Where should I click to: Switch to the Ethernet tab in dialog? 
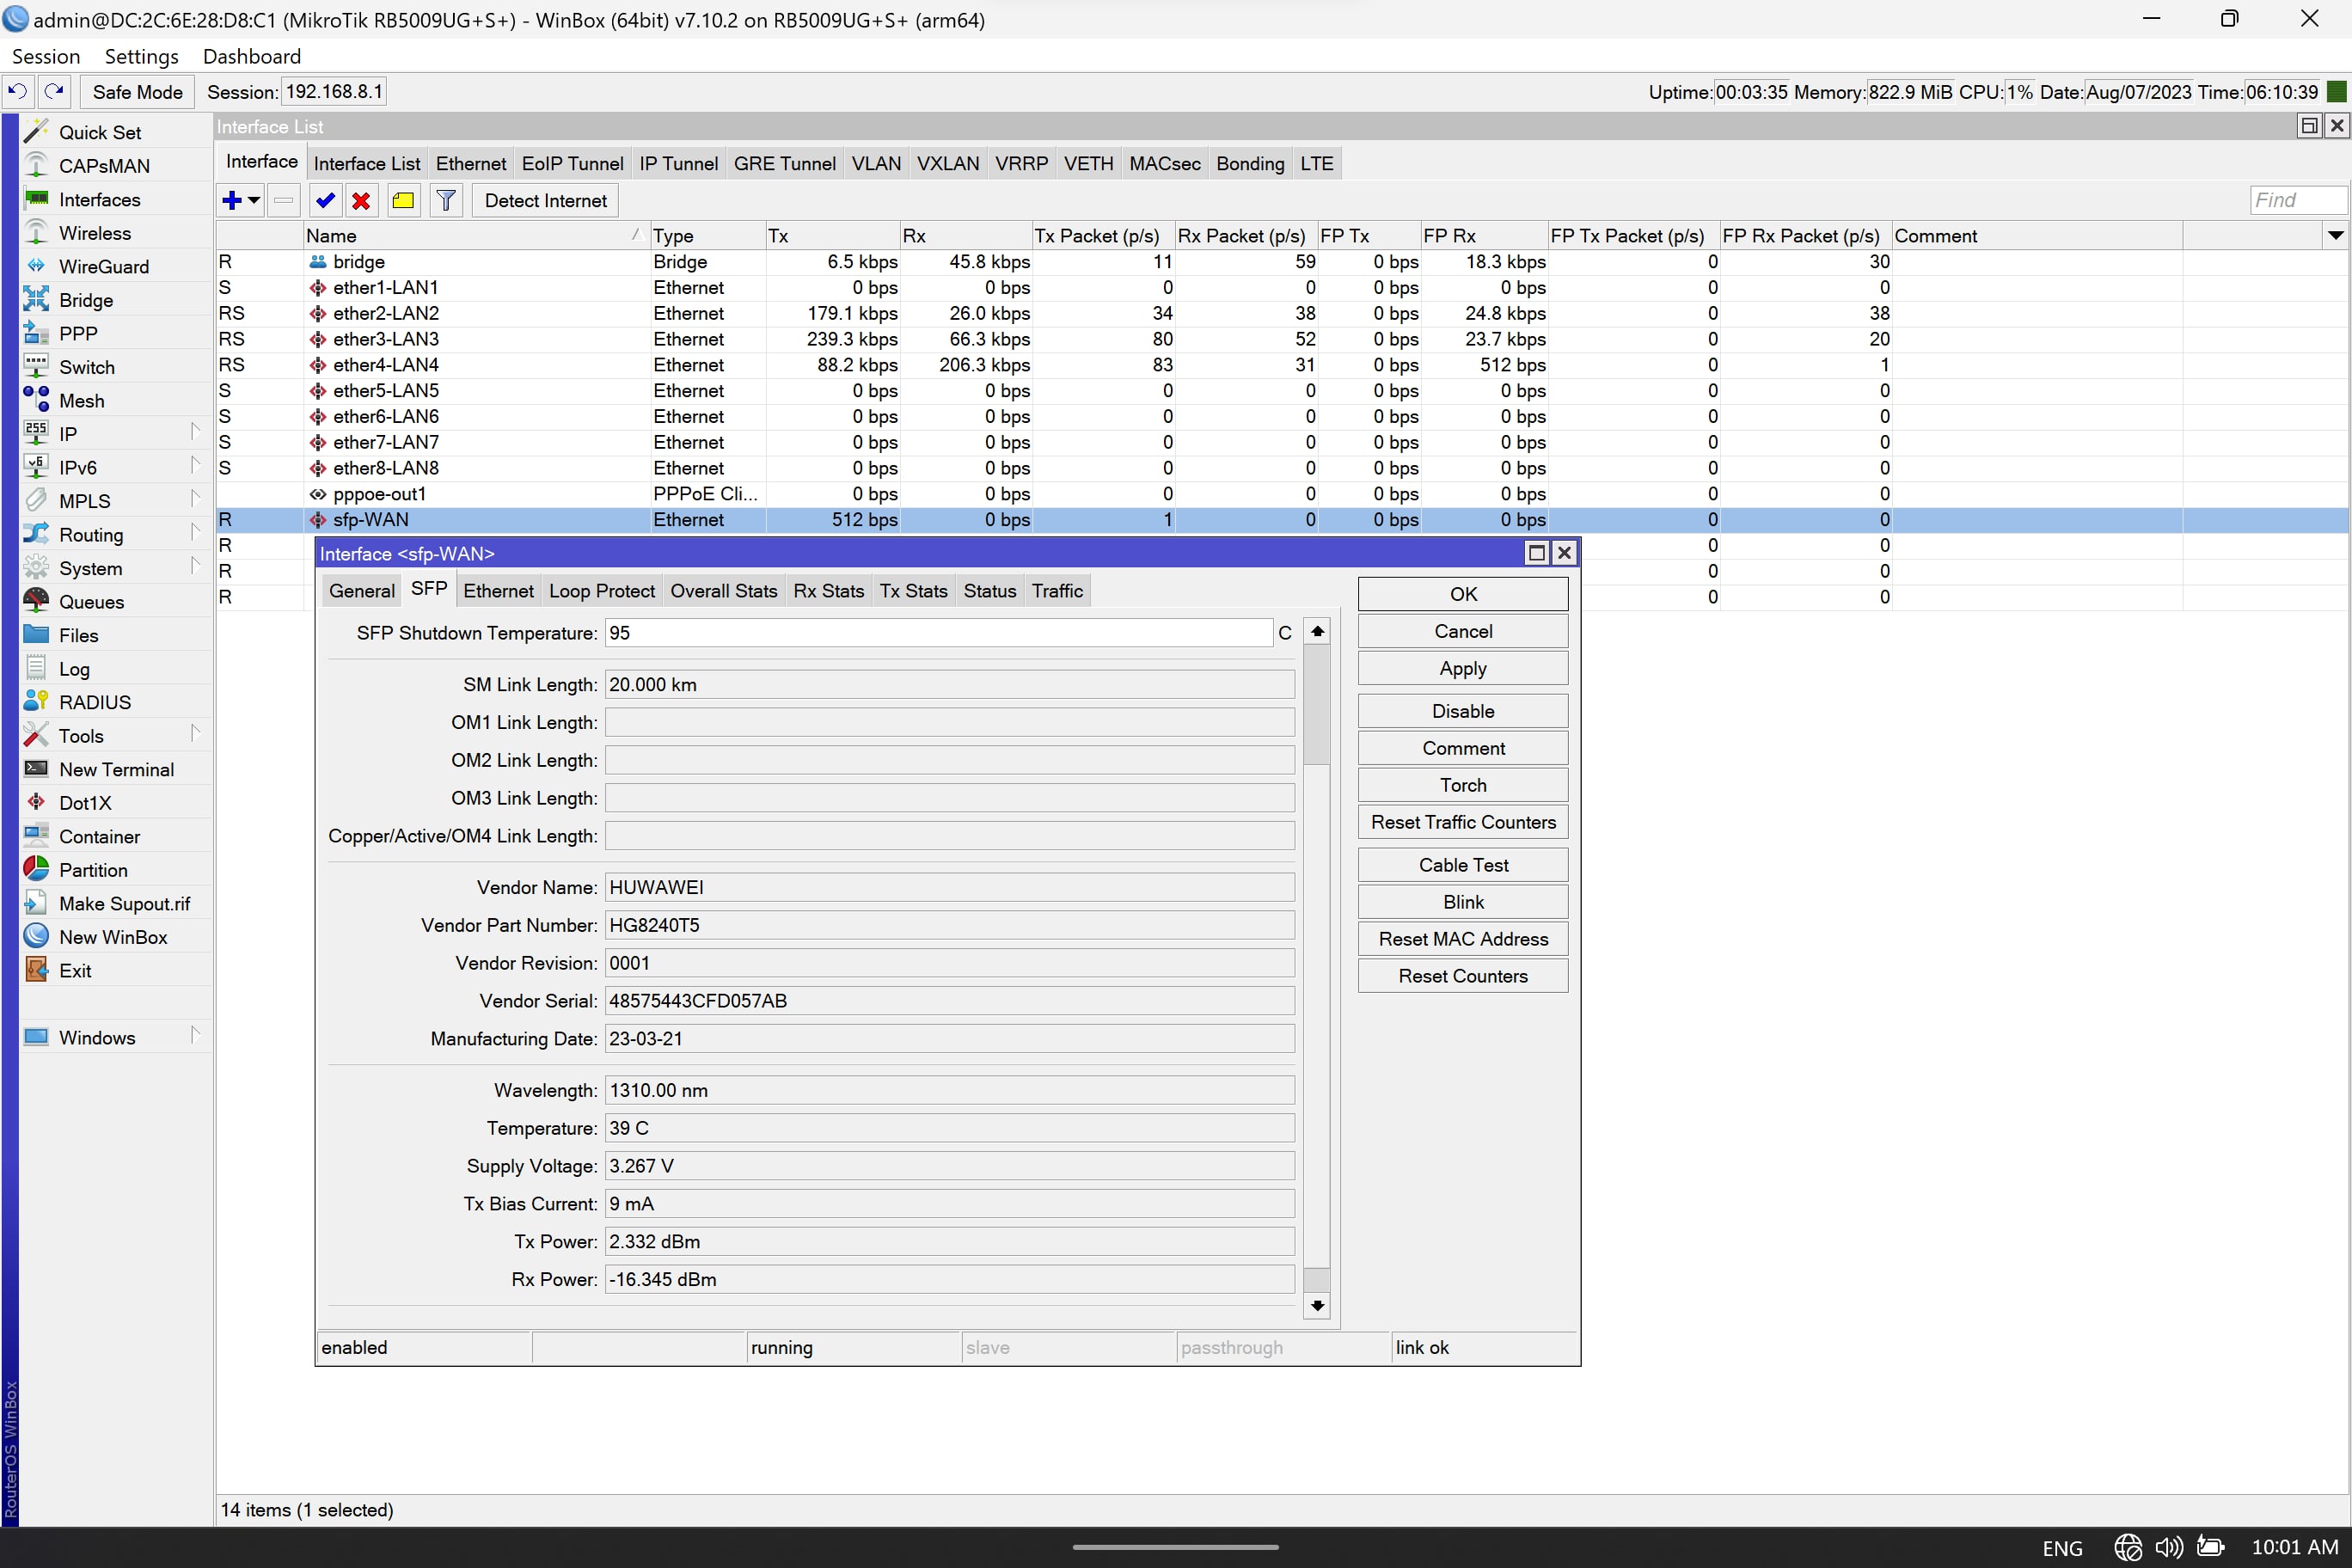click(x=498, y=591)
